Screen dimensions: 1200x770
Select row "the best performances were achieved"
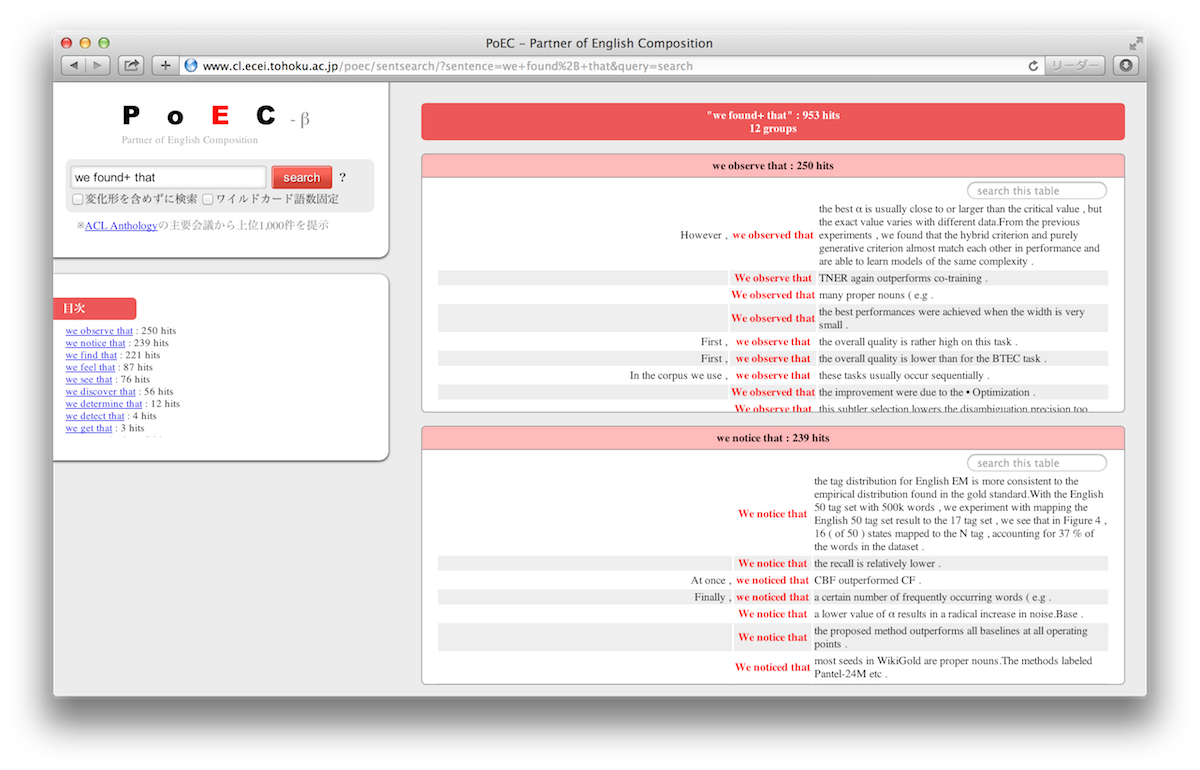click(x=773, y=318)
